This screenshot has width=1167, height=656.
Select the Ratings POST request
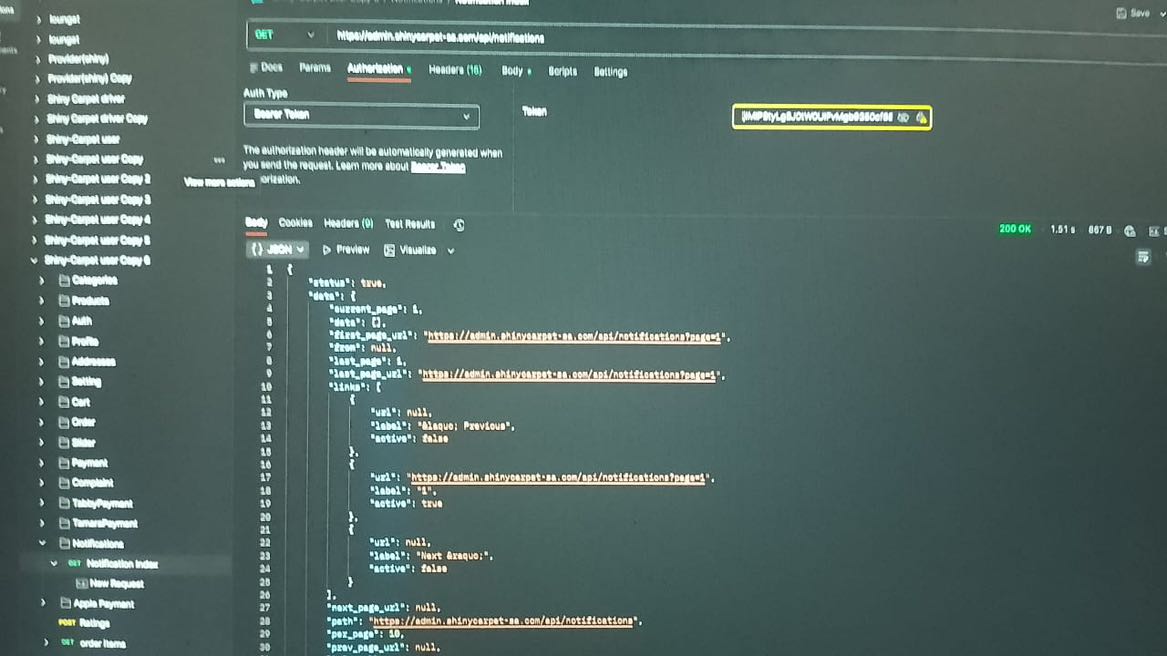click(93, 623)
